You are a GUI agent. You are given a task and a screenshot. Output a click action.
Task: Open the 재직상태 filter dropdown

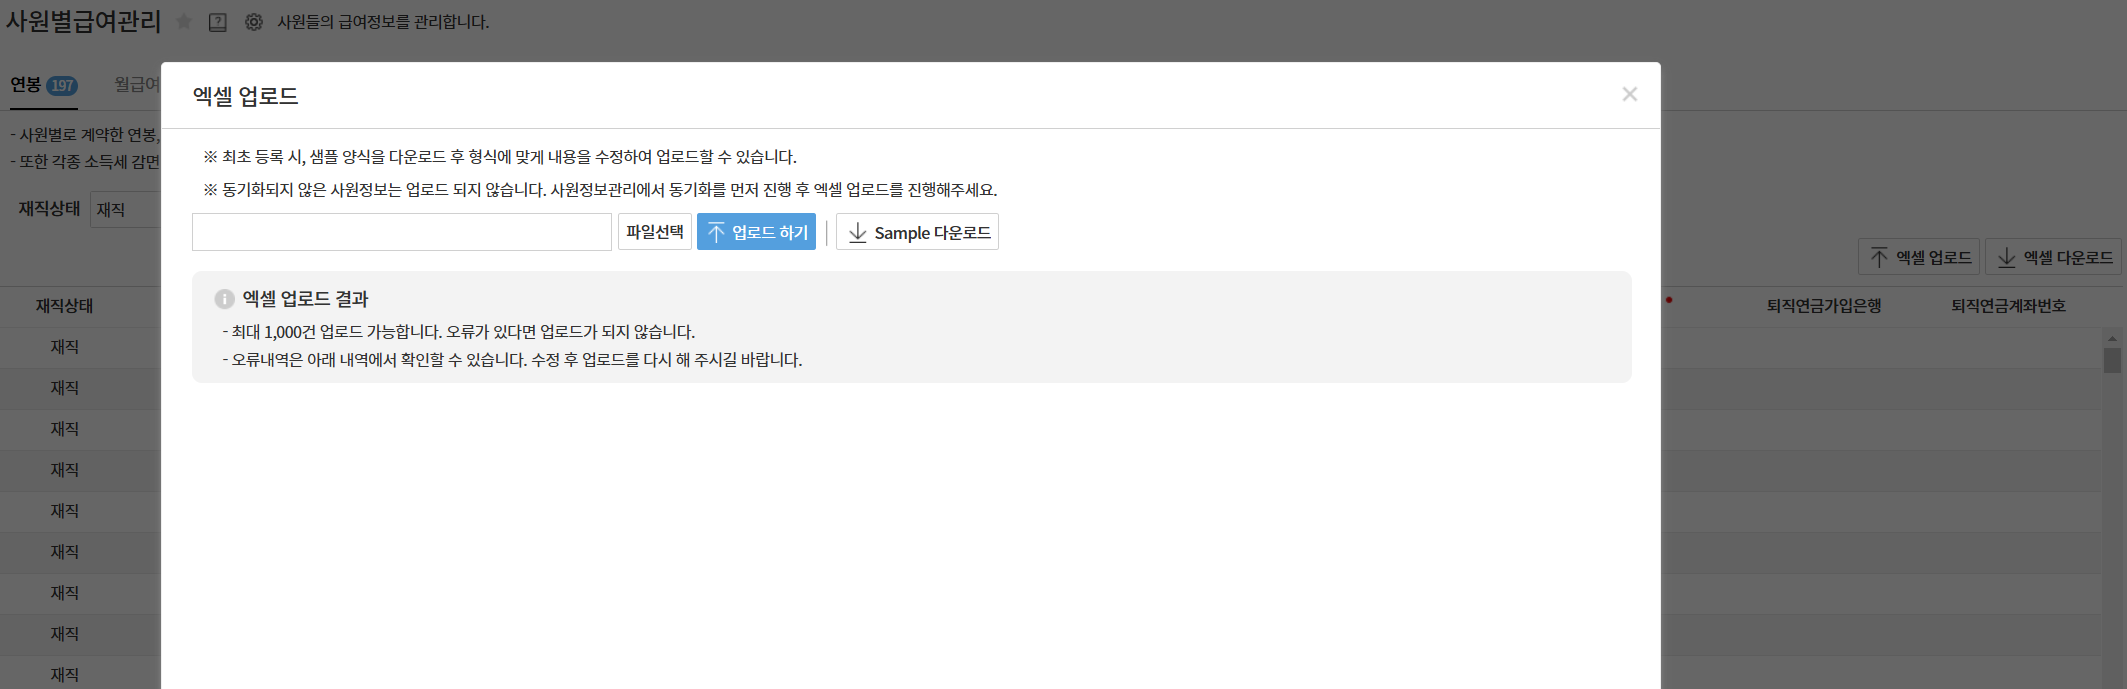[125, 210]
